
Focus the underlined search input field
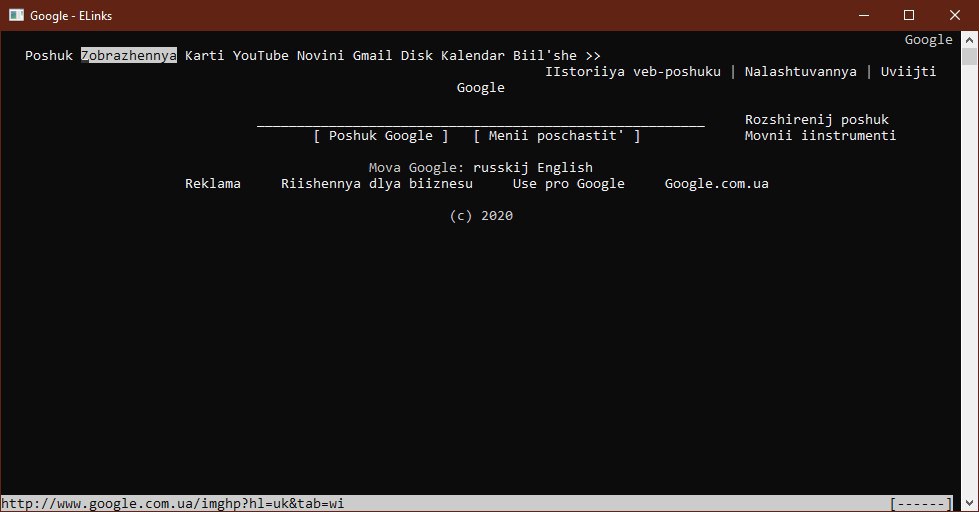tap(481, 120)
